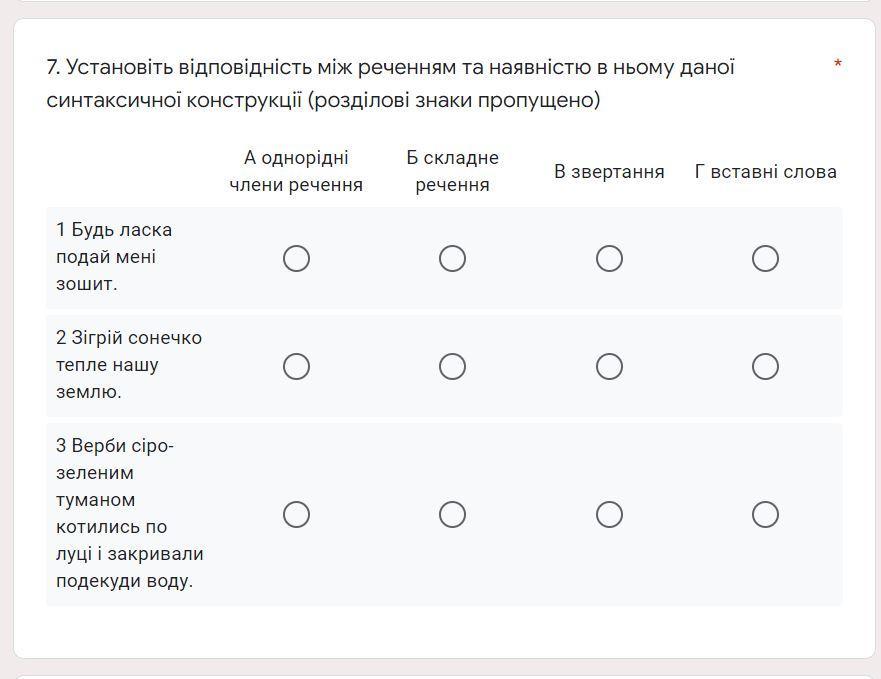Click the 'Г вставні слова' column header
881x679 pixels.
[765, 171]
